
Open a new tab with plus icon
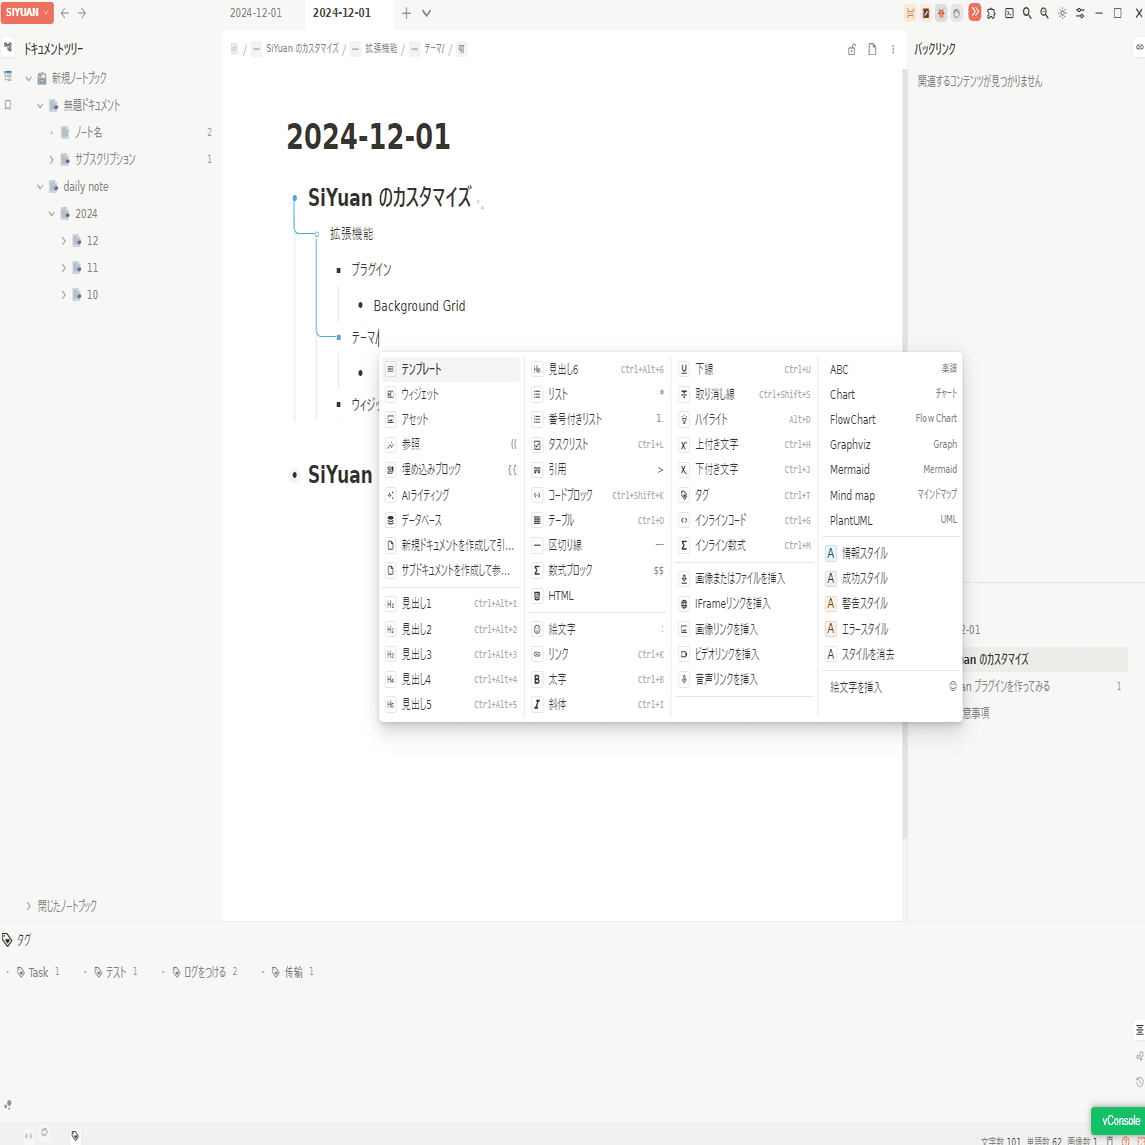(407, 13)
